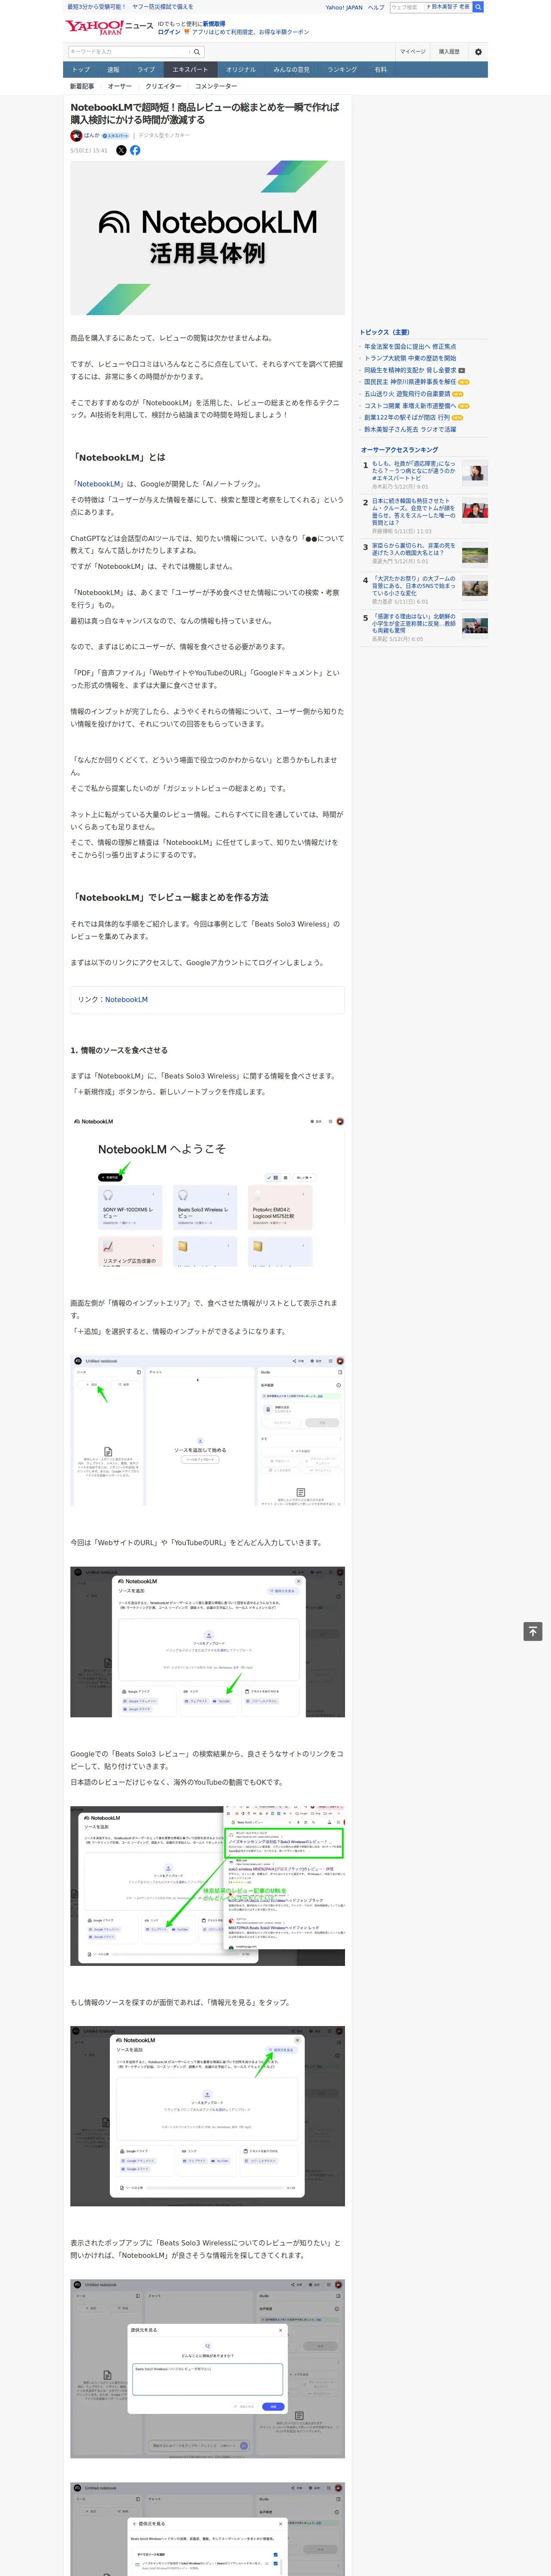Open the オリジナル tab
This screenshot has height=2576, width=551.
tap(241, 69)
